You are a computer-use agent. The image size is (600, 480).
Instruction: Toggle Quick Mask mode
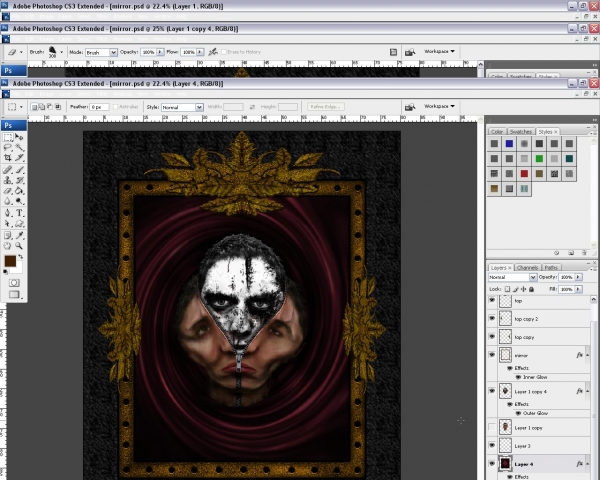[14, 283]
